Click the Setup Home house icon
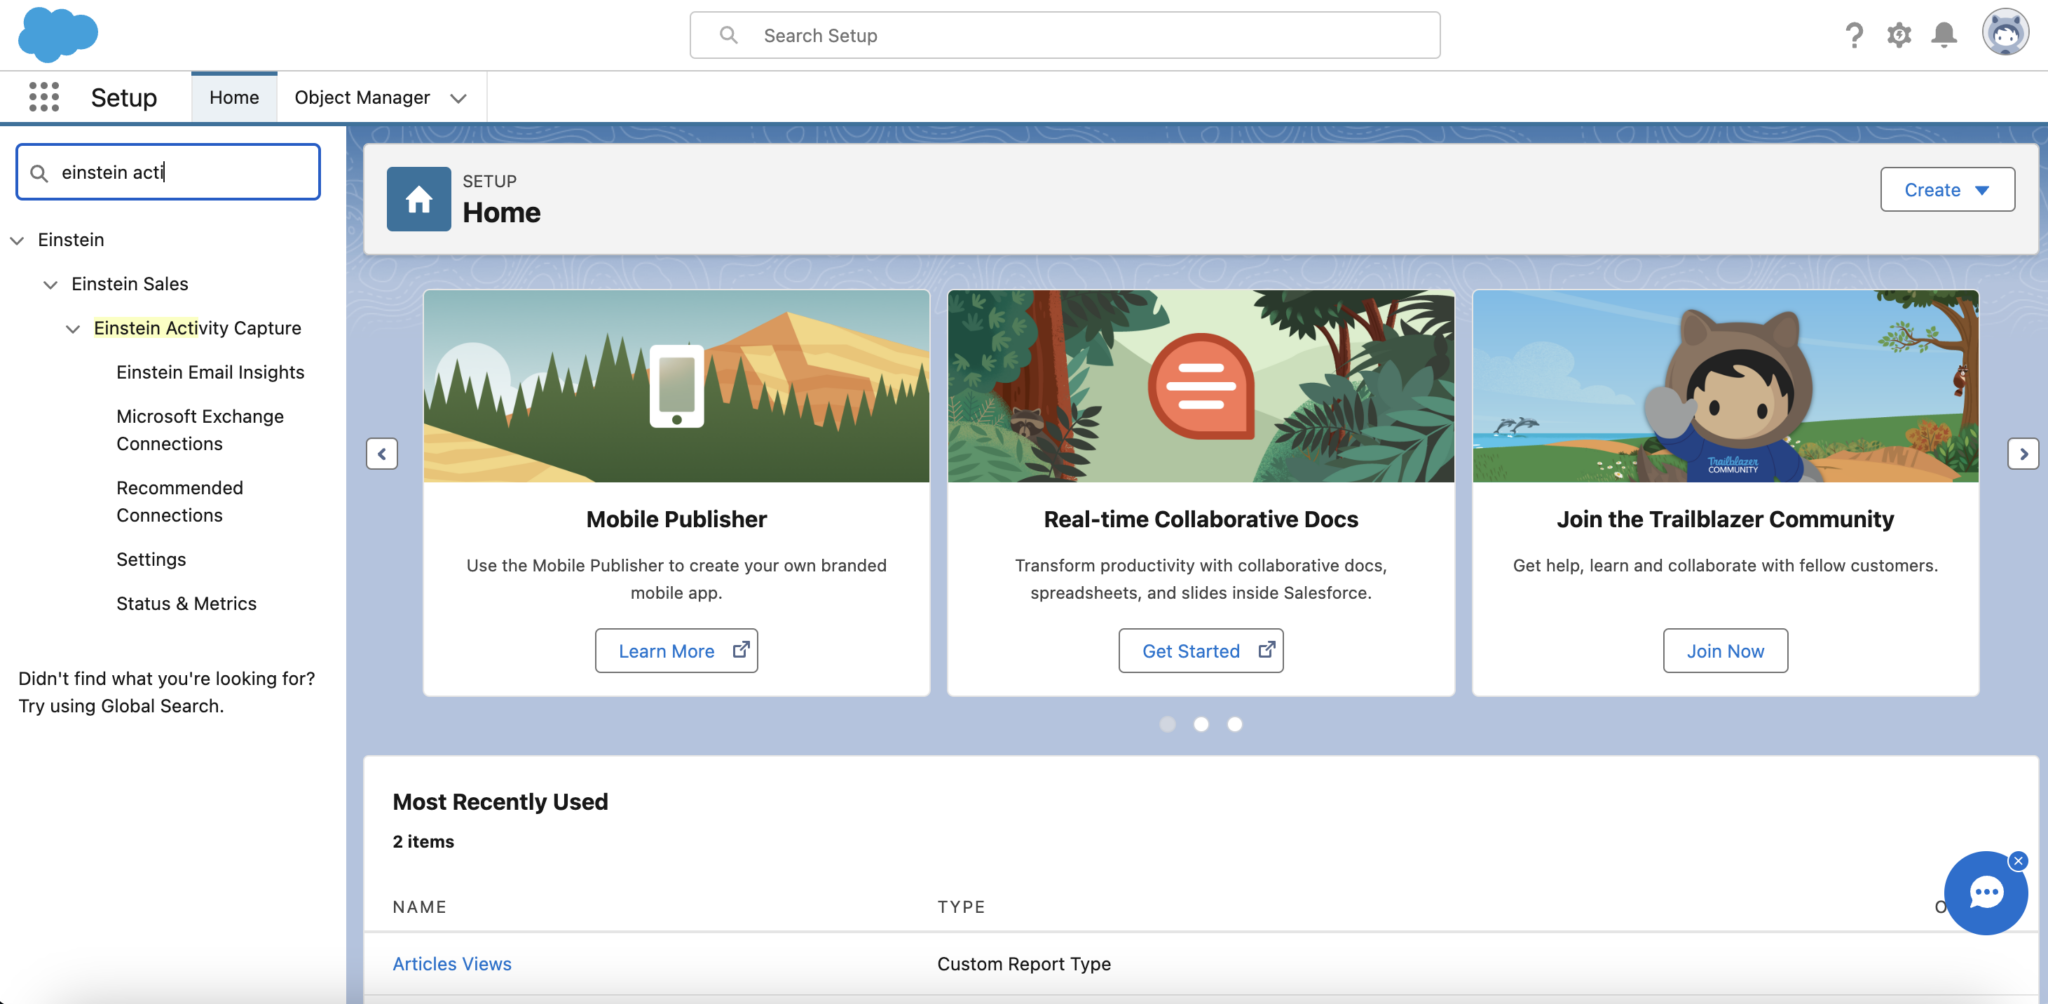This screenshot has height=1004, width=2048. tap(419, 199)
